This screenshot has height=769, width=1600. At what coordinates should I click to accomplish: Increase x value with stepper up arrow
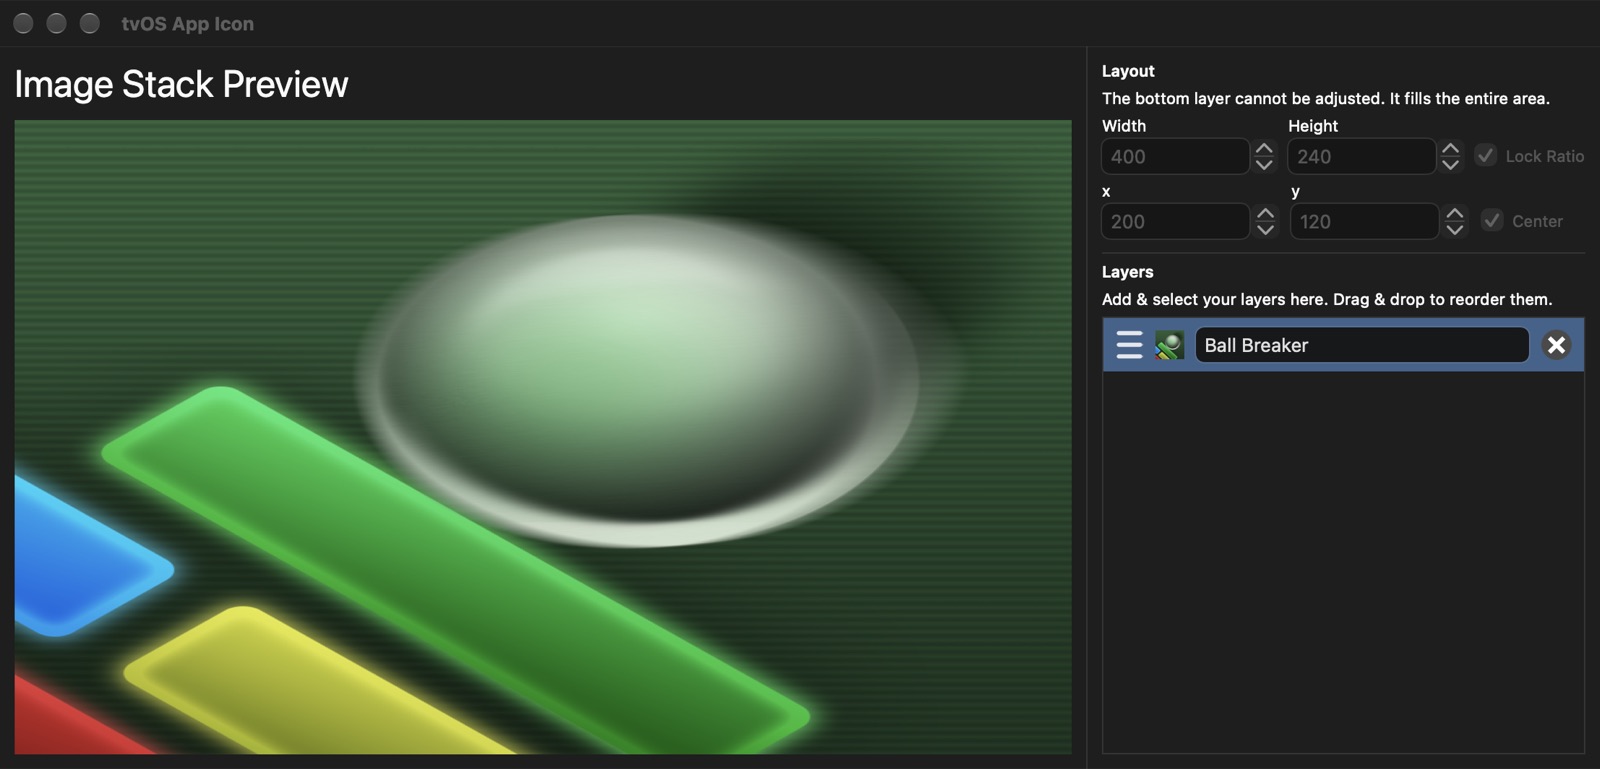coord(1265,213)
